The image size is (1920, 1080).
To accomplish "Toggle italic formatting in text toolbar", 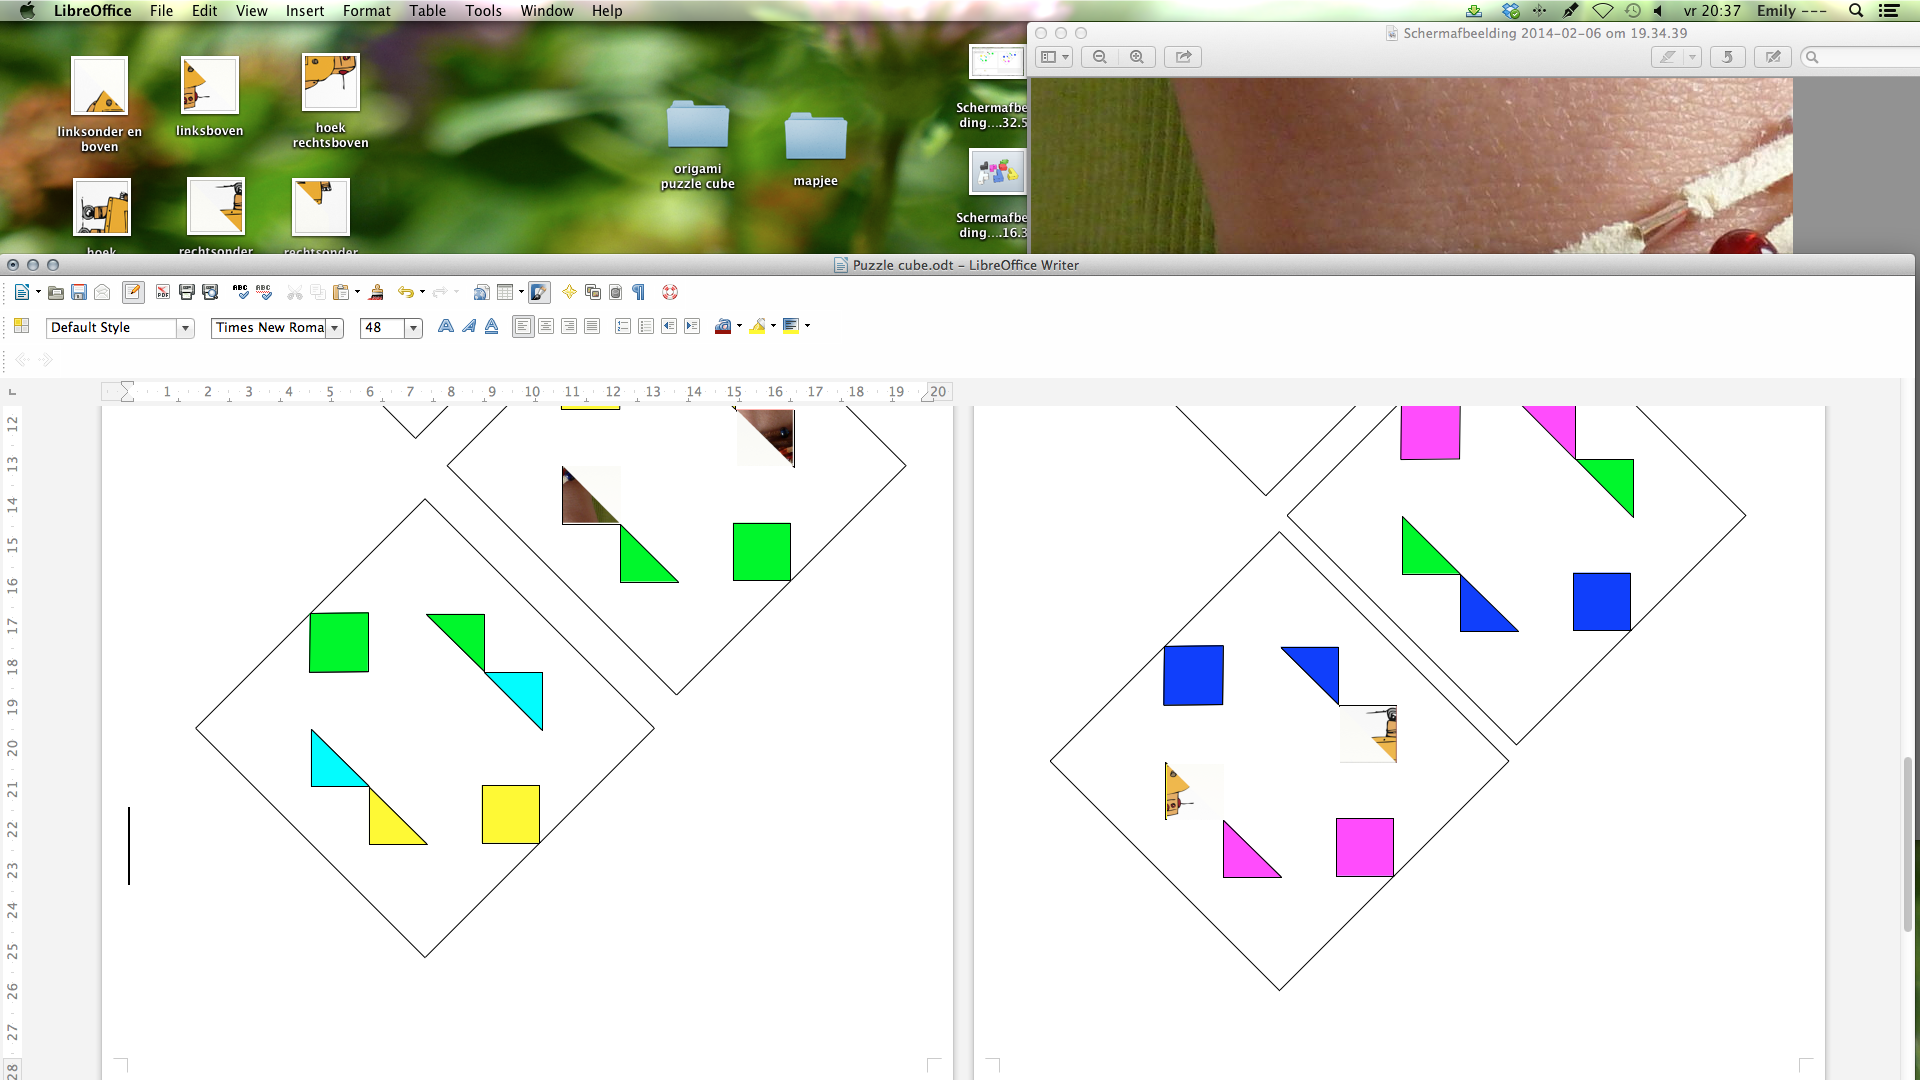I will (x=468, y=326).
